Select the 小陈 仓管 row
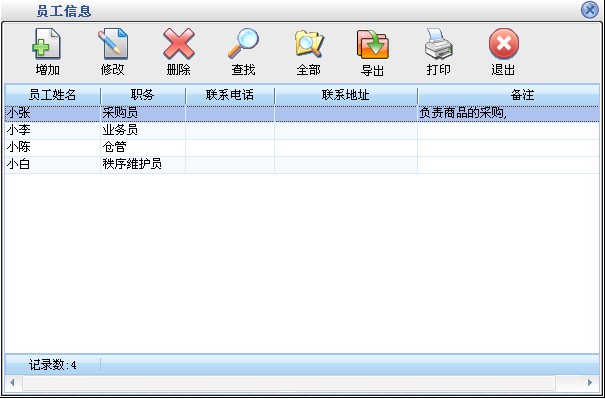This screenshot has width=605, height=399. (302, 148)
